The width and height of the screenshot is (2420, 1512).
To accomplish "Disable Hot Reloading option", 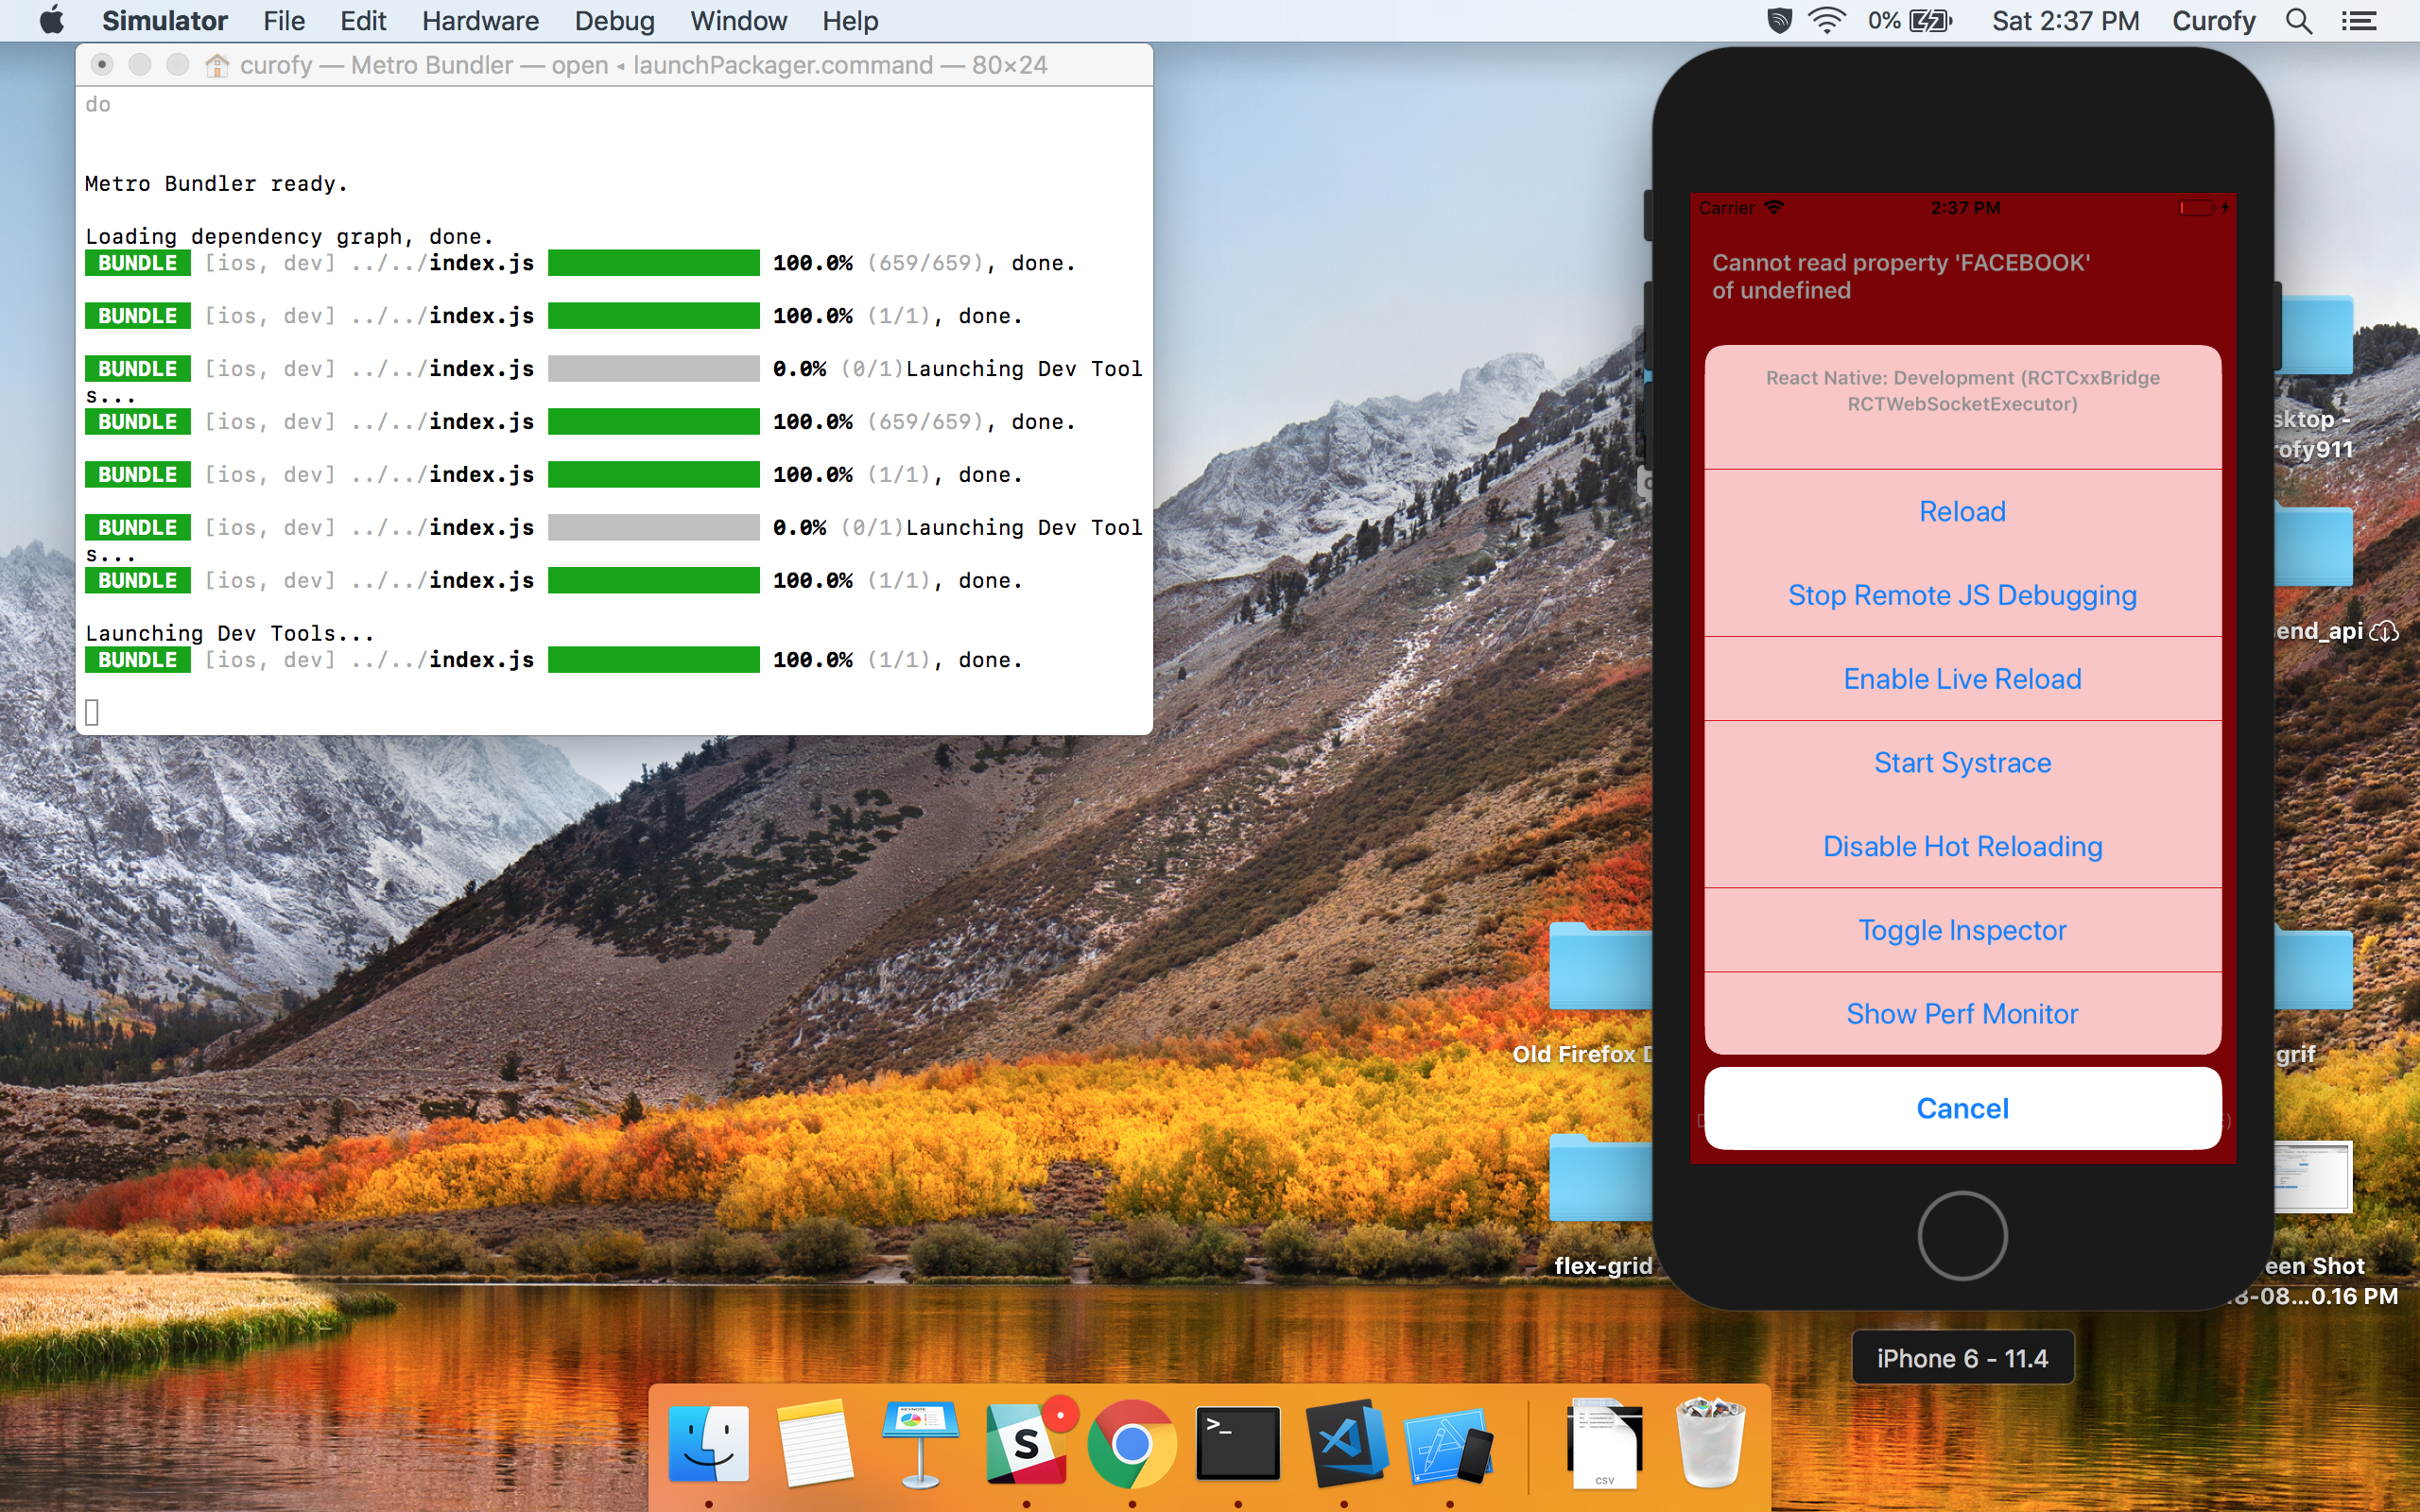I will (x=1961, y=846).
